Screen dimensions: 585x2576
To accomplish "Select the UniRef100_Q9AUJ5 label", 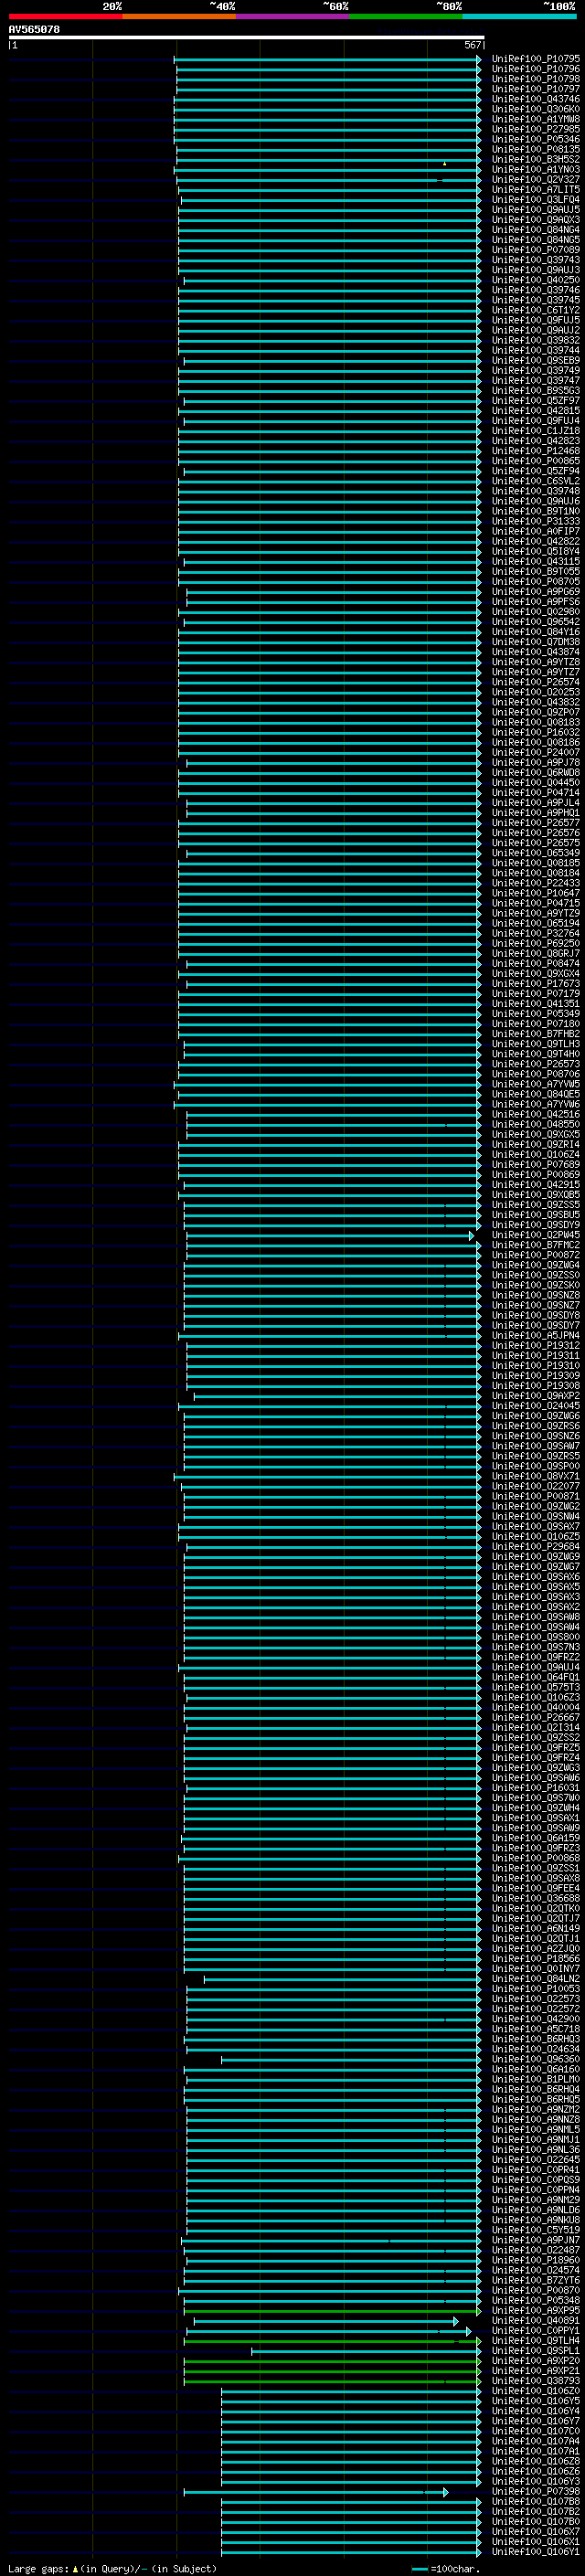I will pyautogui.click(x=535, y=209).
